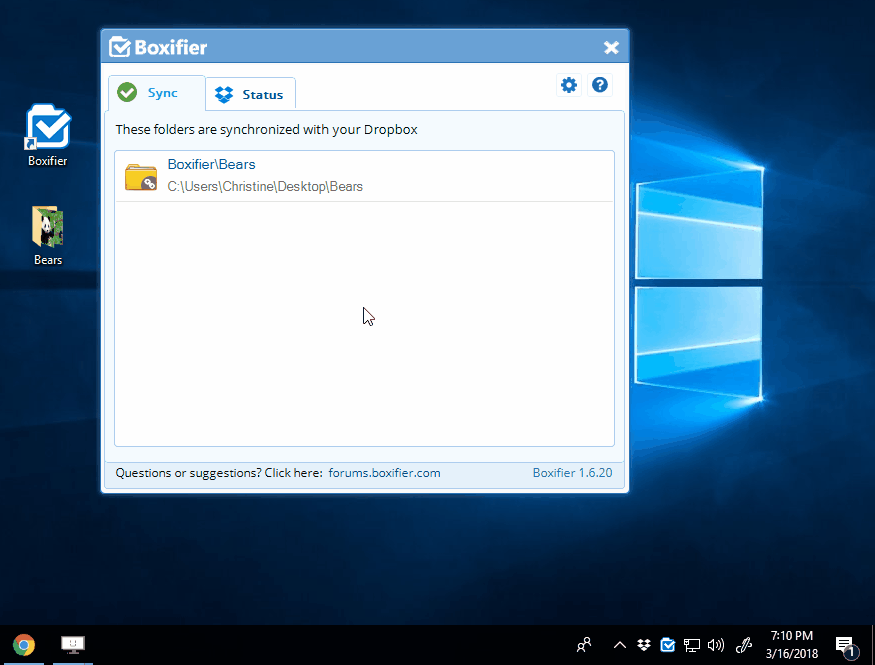Click the green check icon on Sync tab
This screenshot has height=665, width=875.
127,92
